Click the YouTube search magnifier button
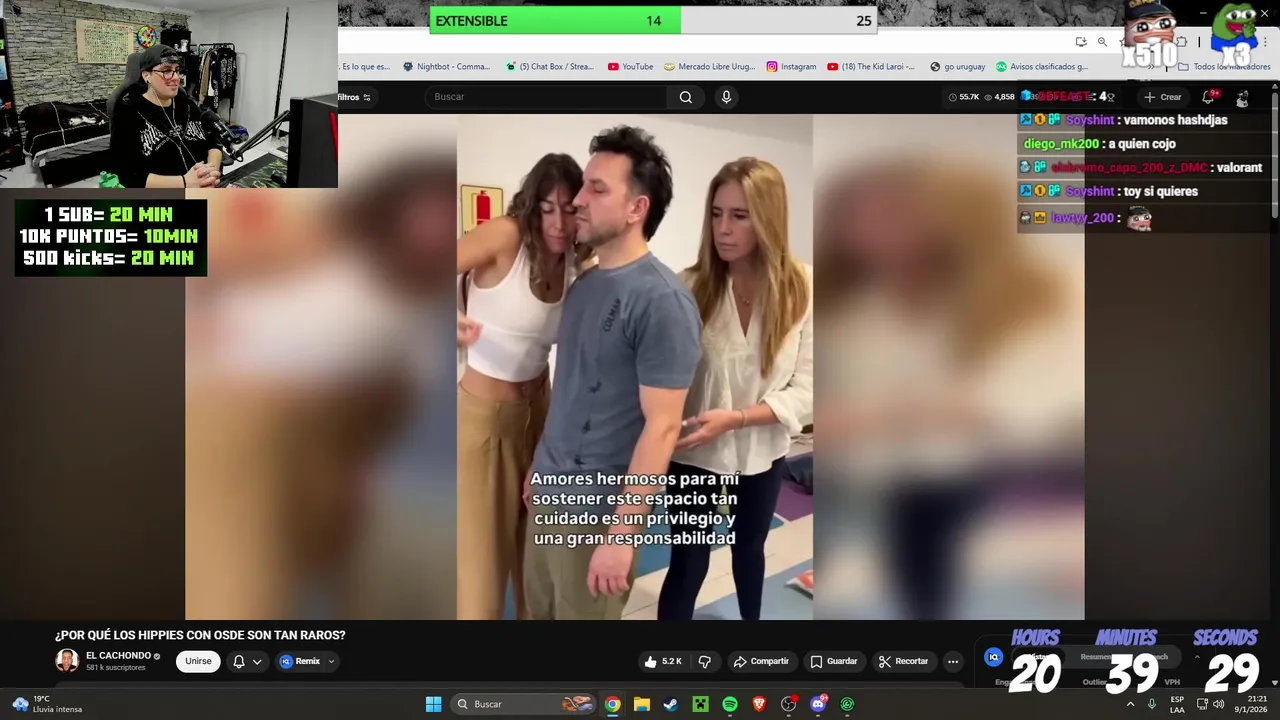 click(x=685, y=97)
